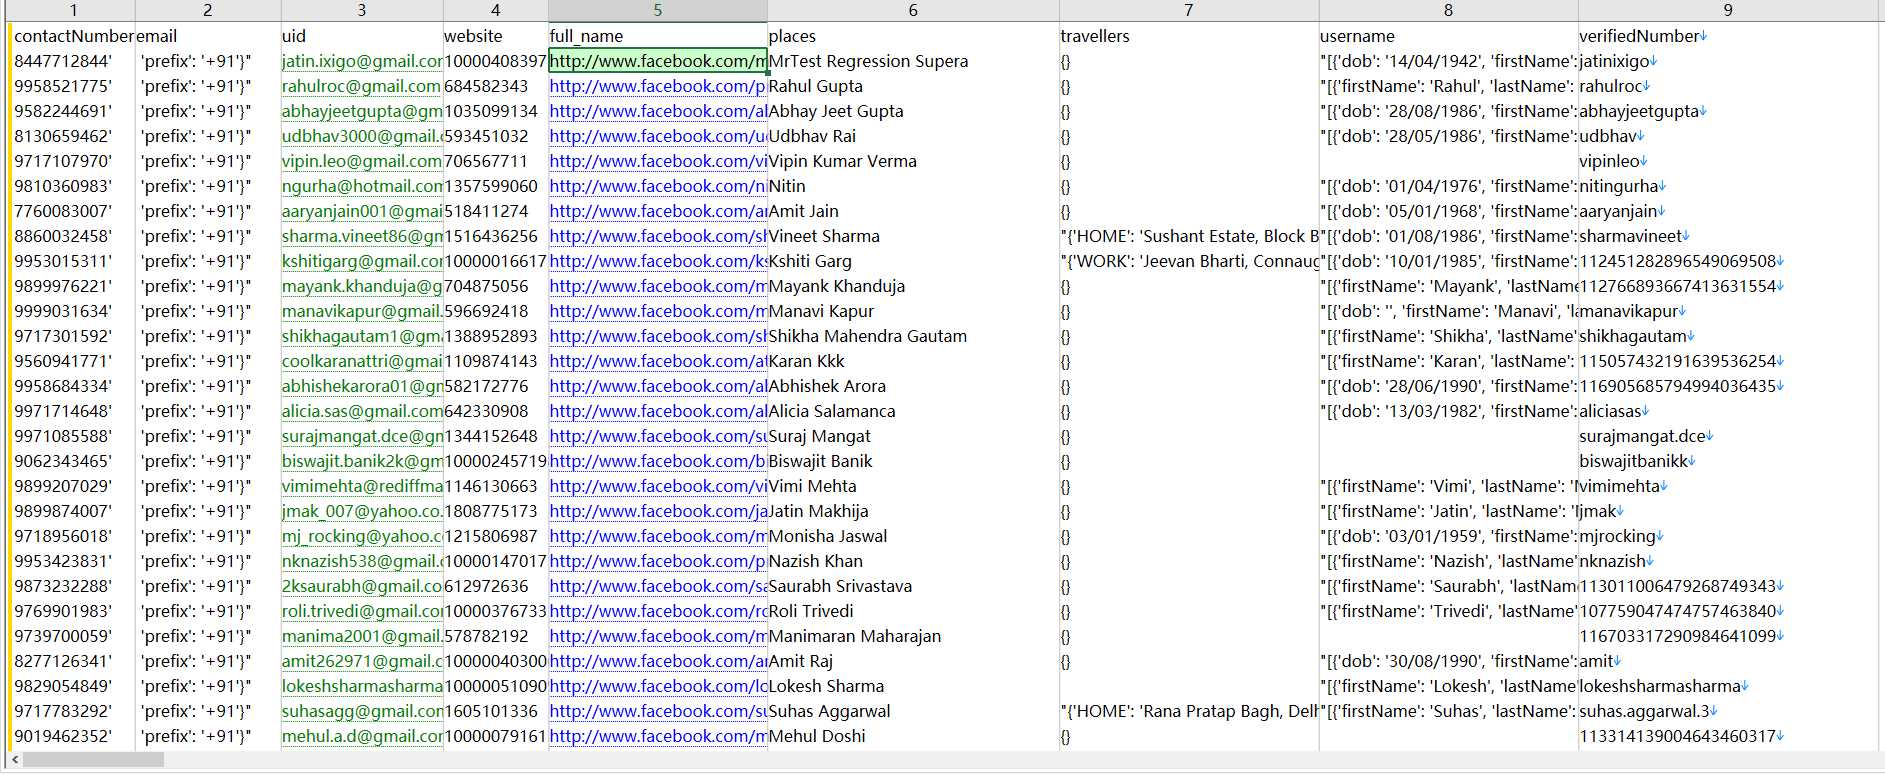Open Facebook link in Karan Kkk row

(x=658, y=361)
